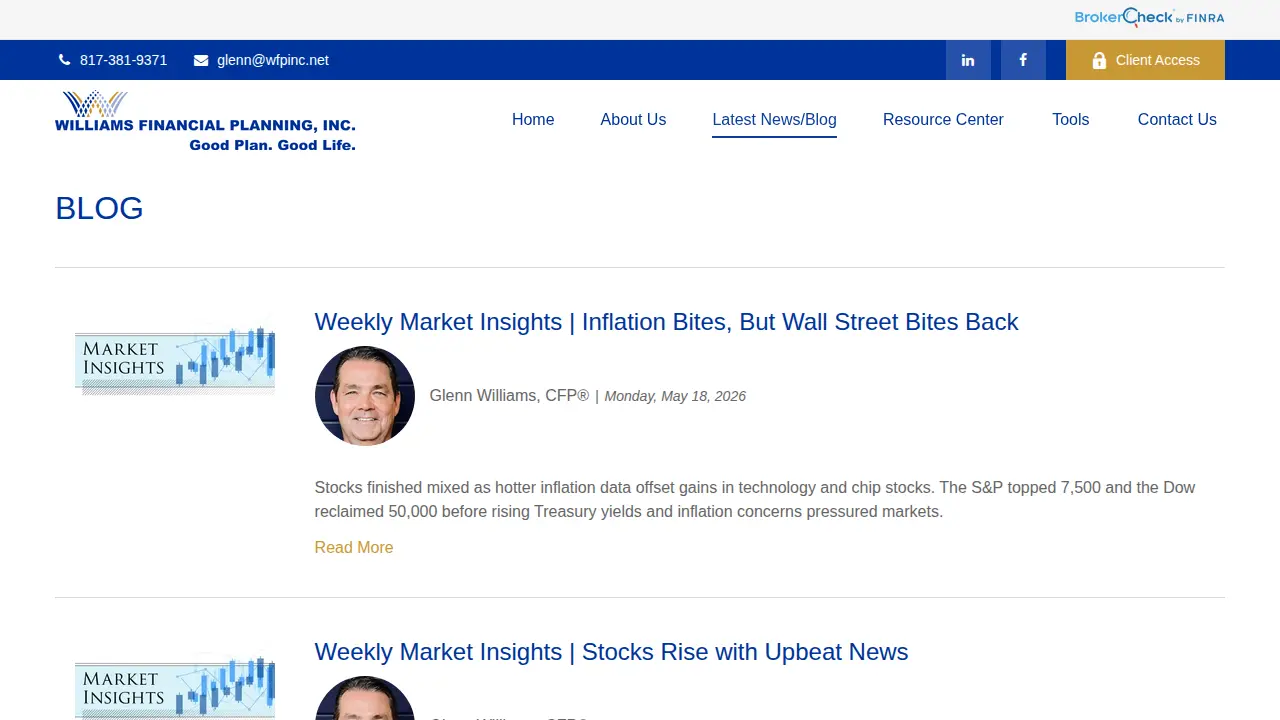Screen dimensions: 1280x720
Task: Open the About Us menu
Action: [x=633, y=119]
